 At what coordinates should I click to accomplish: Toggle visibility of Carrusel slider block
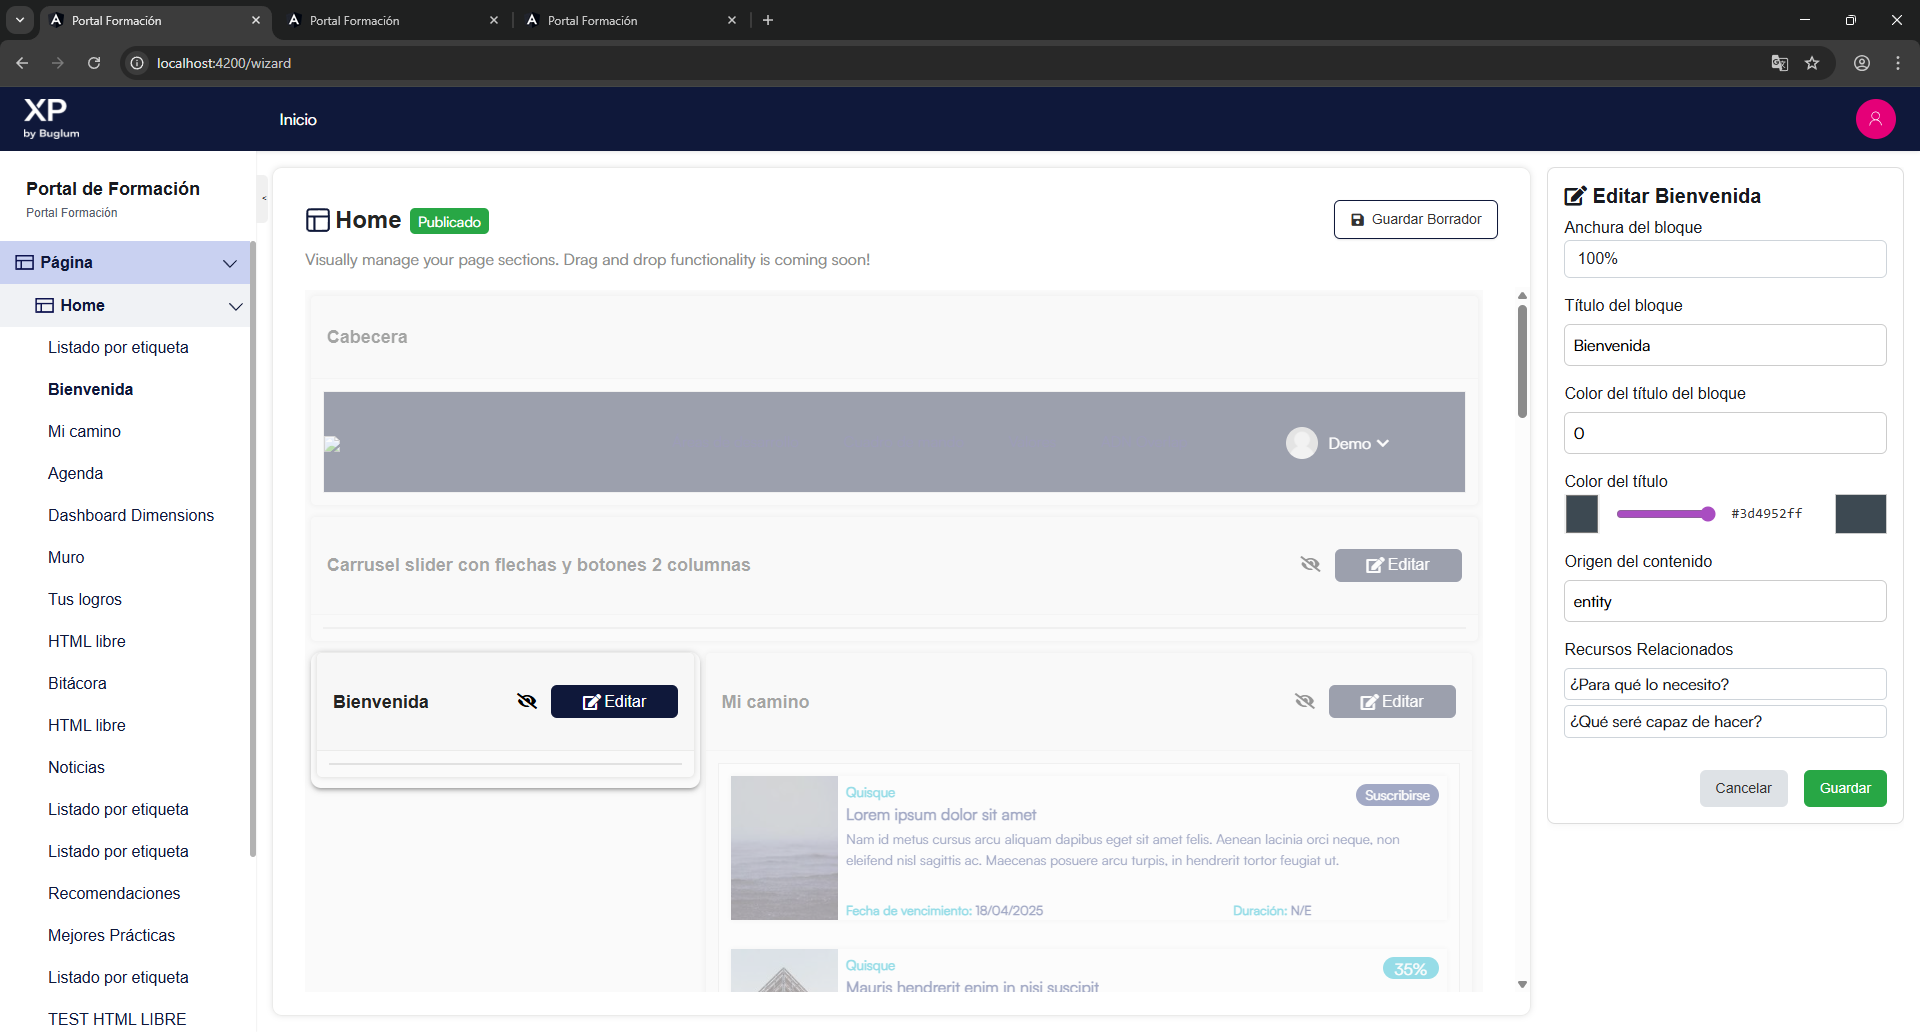coord(1310,564)
